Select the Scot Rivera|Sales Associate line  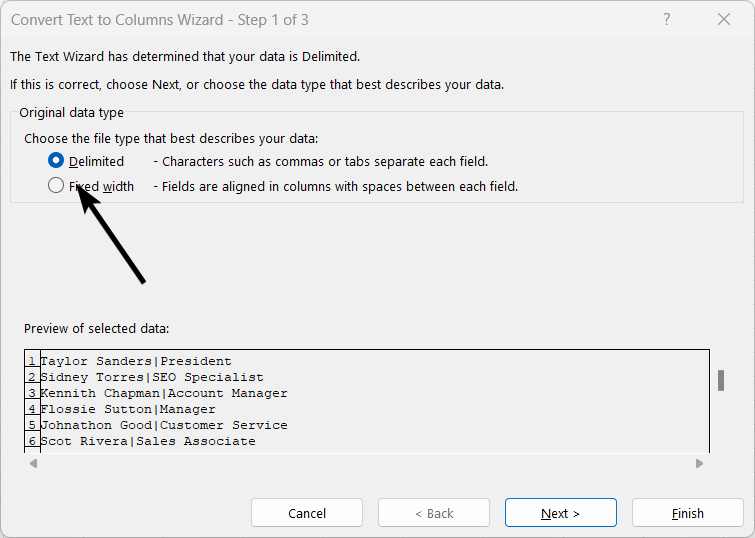[x=148, y=441]
